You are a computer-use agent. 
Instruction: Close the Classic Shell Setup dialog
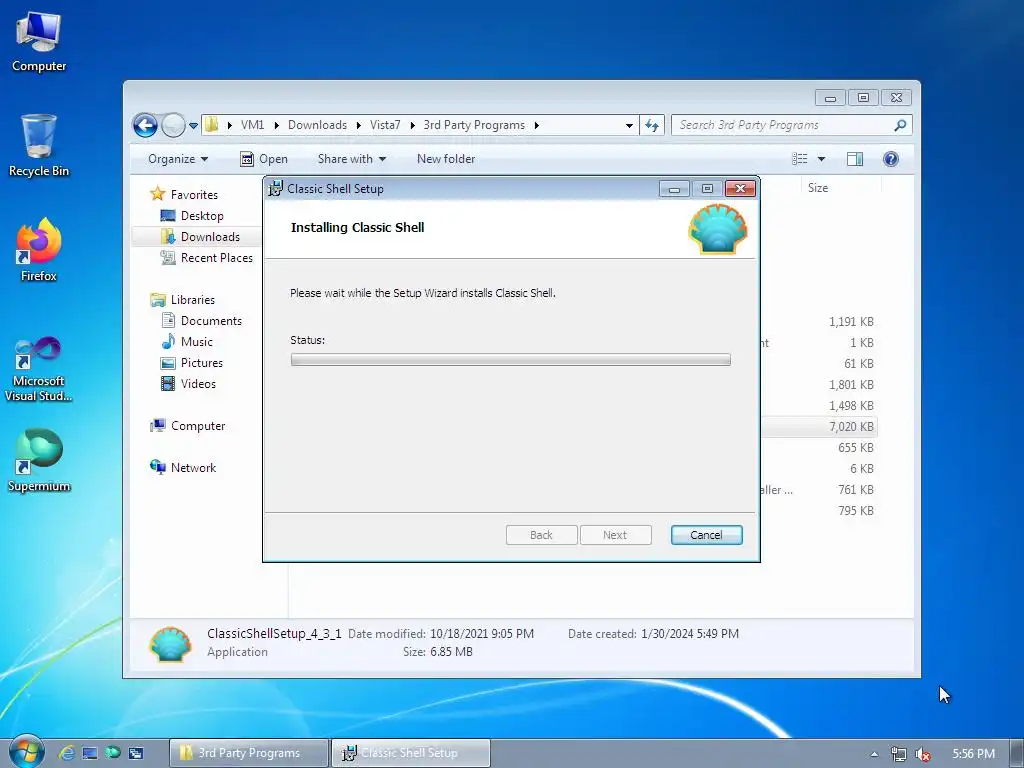tap(740, 189)
